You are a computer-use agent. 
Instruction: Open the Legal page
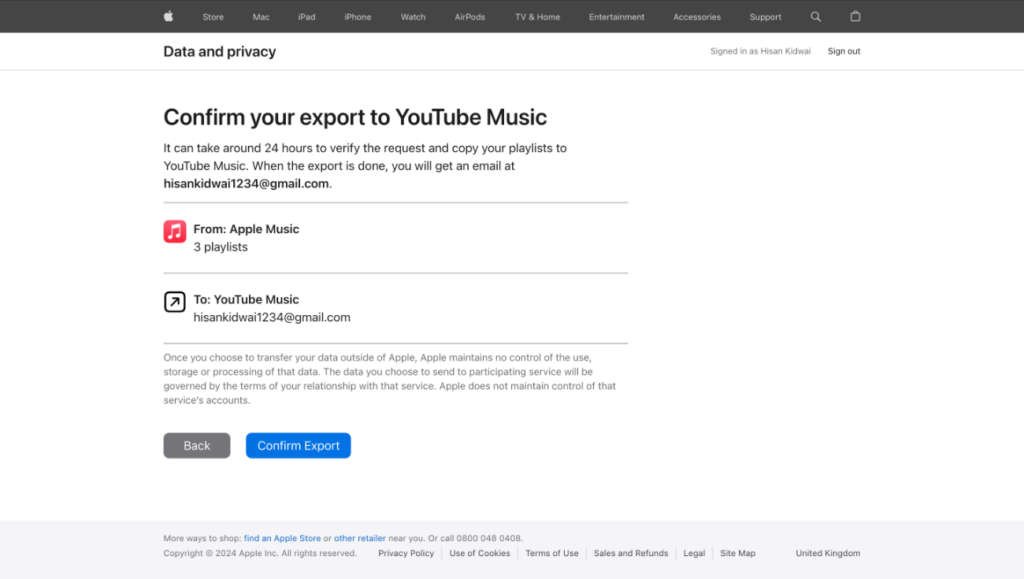694,552
